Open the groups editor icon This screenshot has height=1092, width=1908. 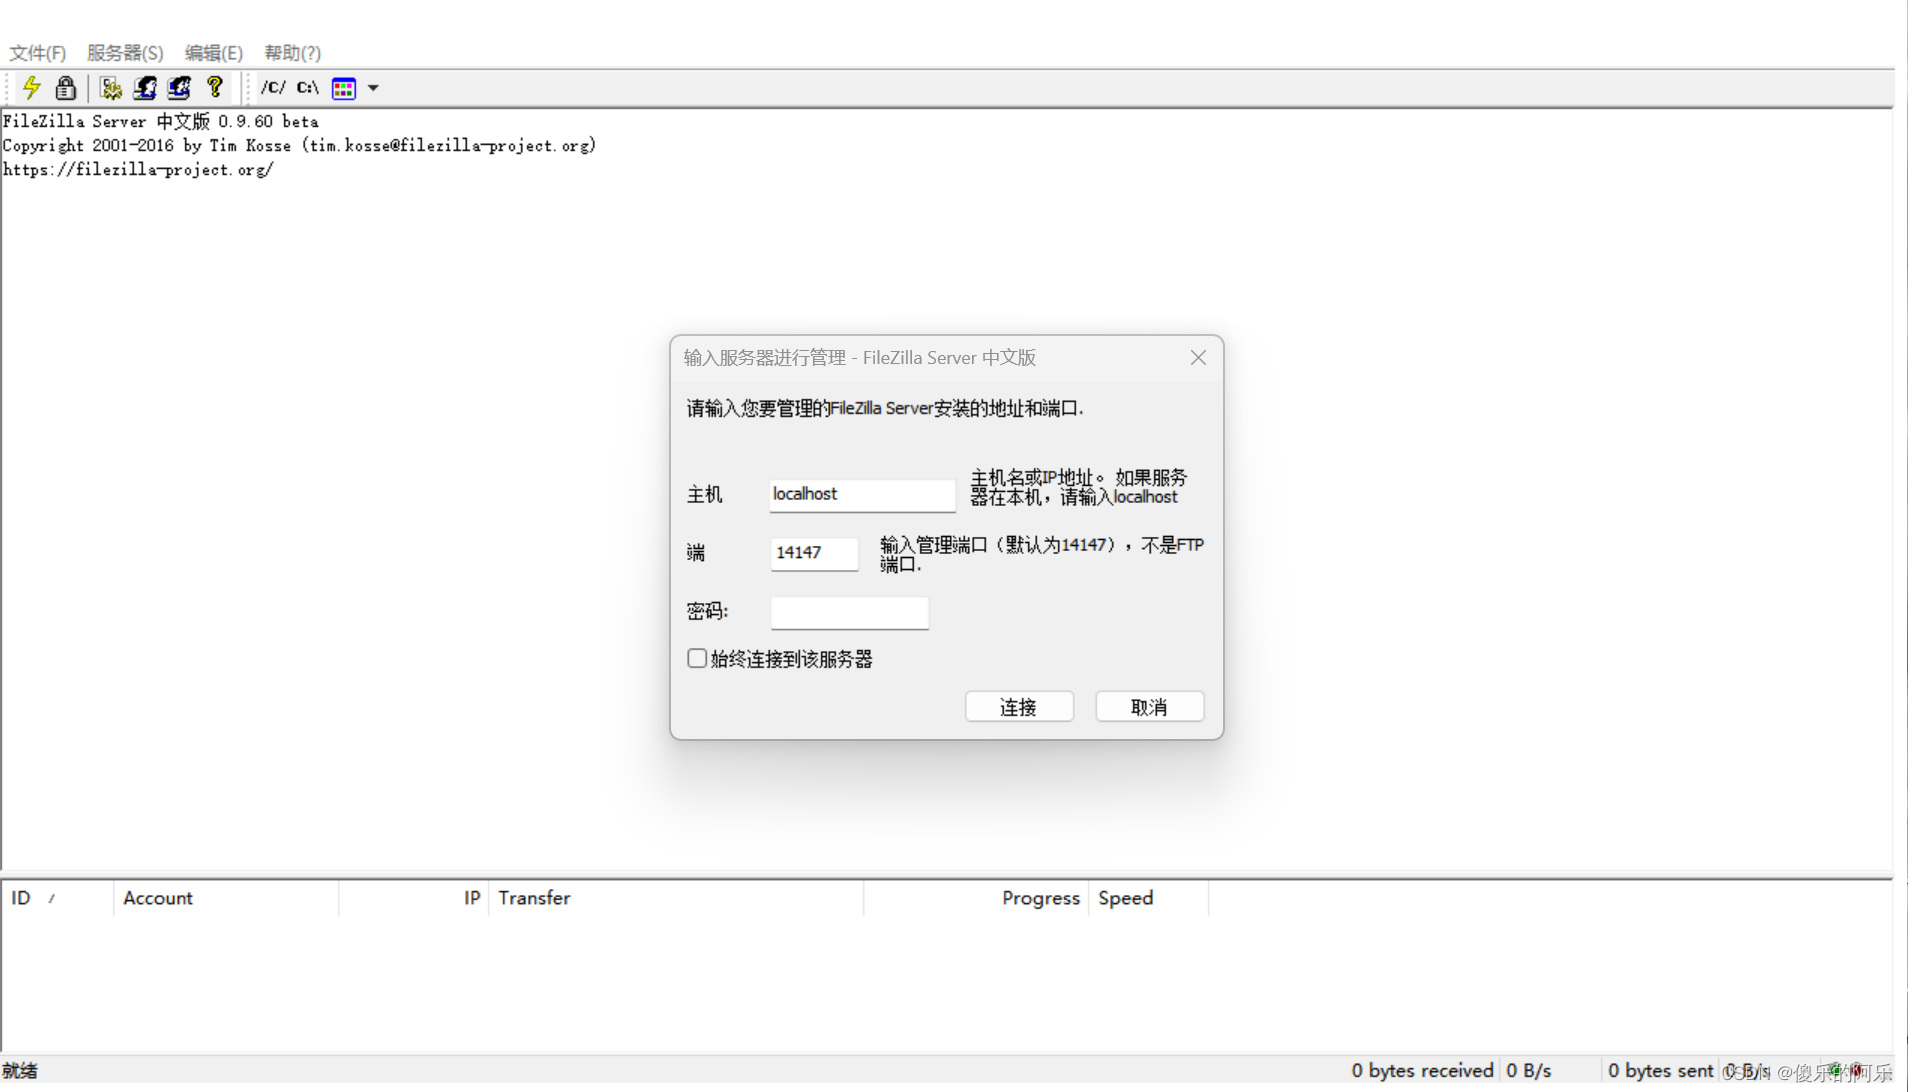coord(179,88)
